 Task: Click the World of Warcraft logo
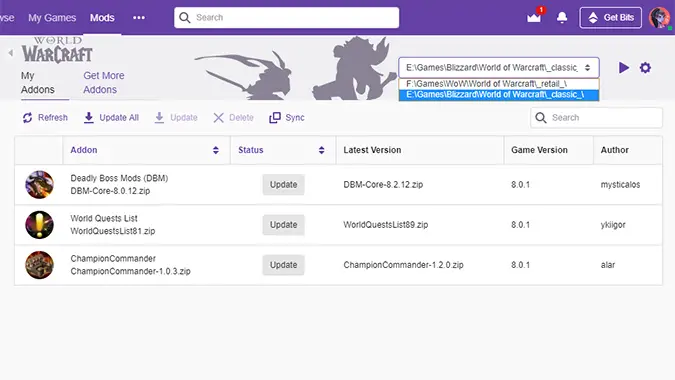[x=57, y=50]
